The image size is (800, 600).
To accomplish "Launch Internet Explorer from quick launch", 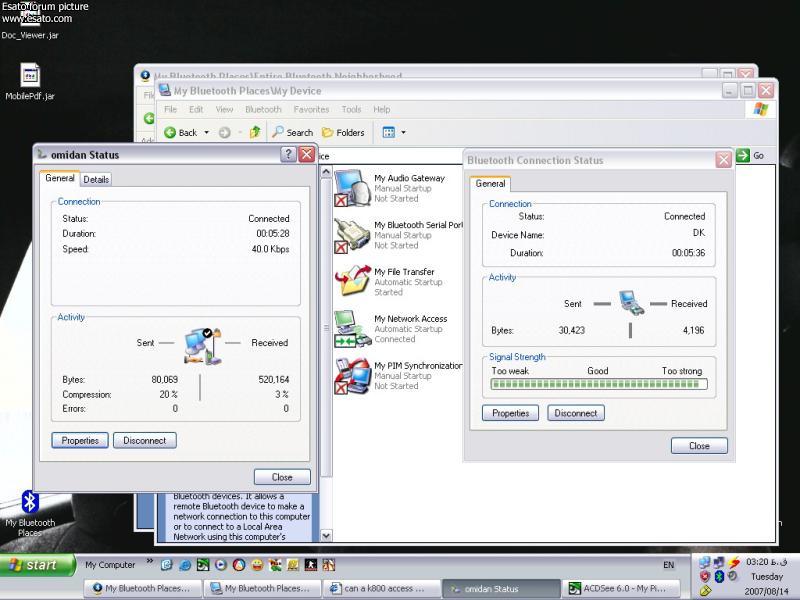I will click(x=185, y=565).
